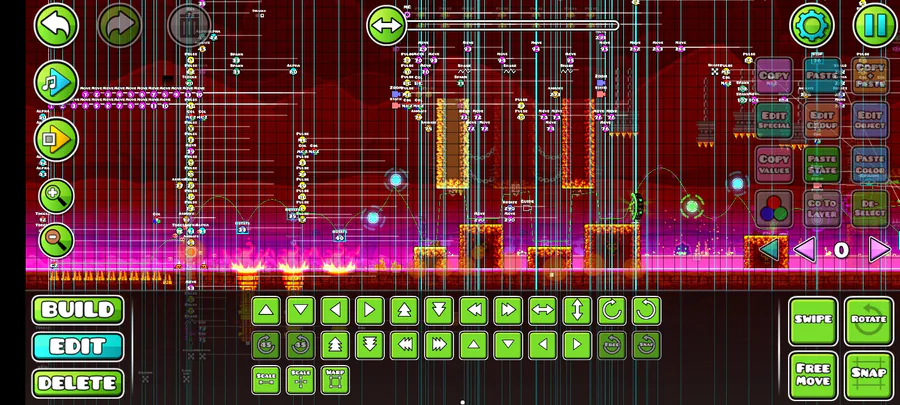The image size is (900, 405).
Task: Move object down with double down-arrow
Action: [x=439, y=311]
